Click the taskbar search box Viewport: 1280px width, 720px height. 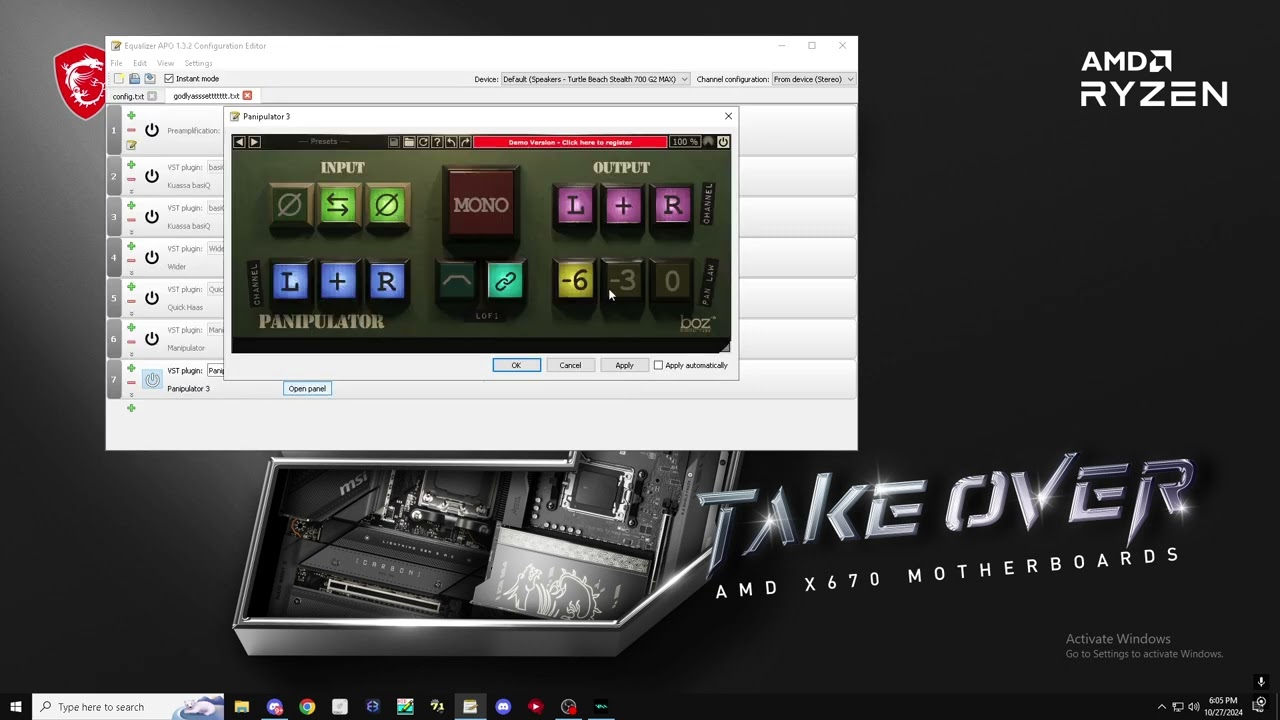click(128, 707)
